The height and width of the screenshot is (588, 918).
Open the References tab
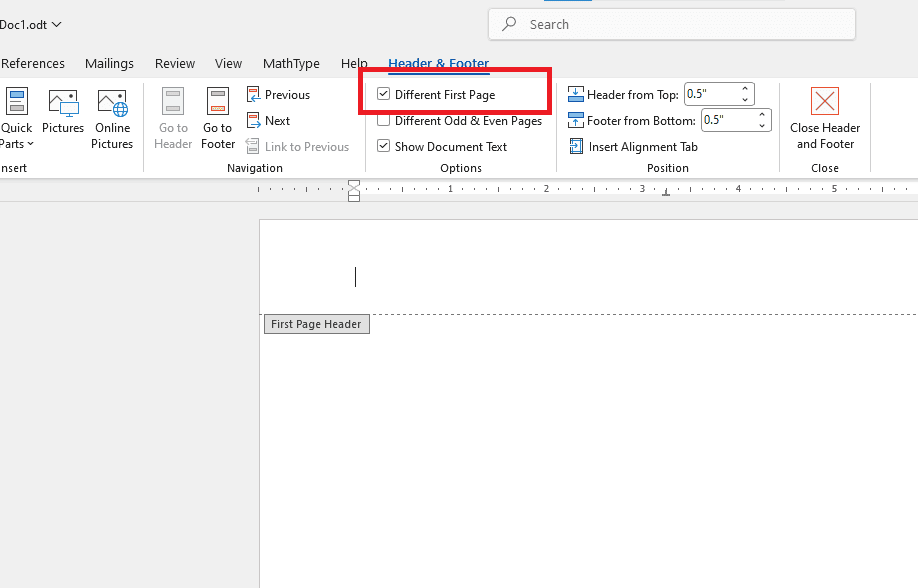(x=33, y=63)
